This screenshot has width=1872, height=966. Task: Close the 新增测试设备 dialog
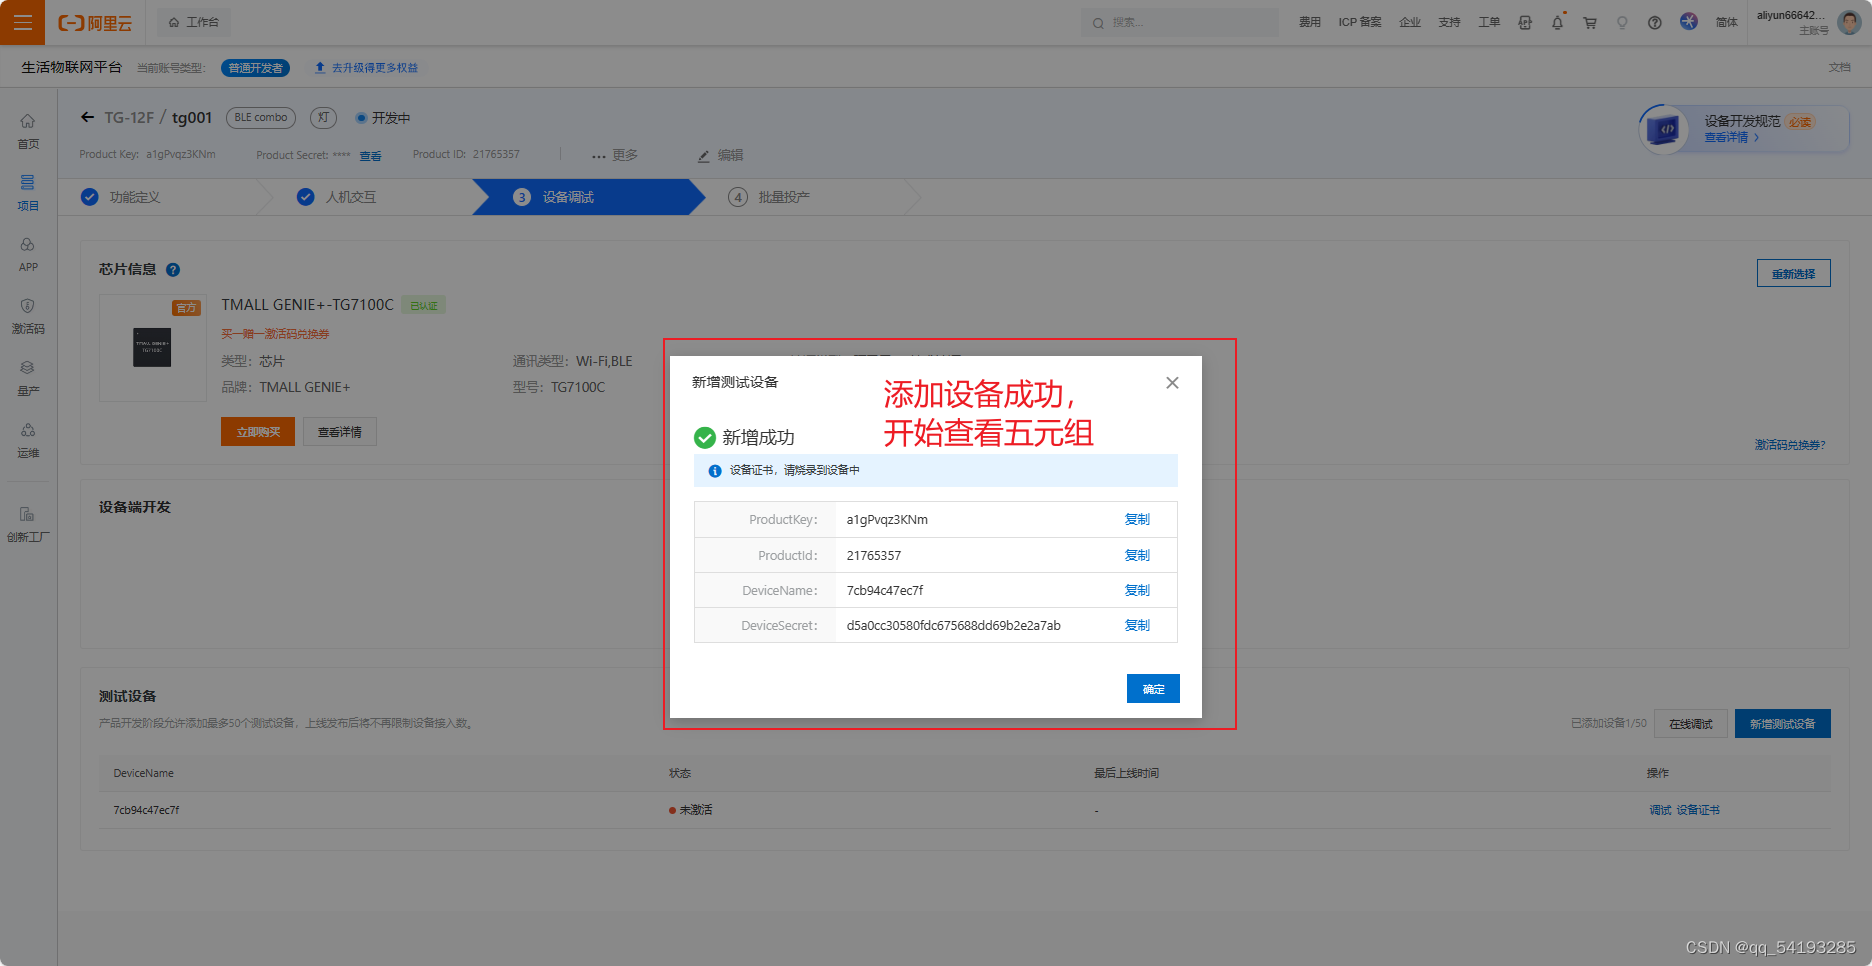(x=1172, y=383)
